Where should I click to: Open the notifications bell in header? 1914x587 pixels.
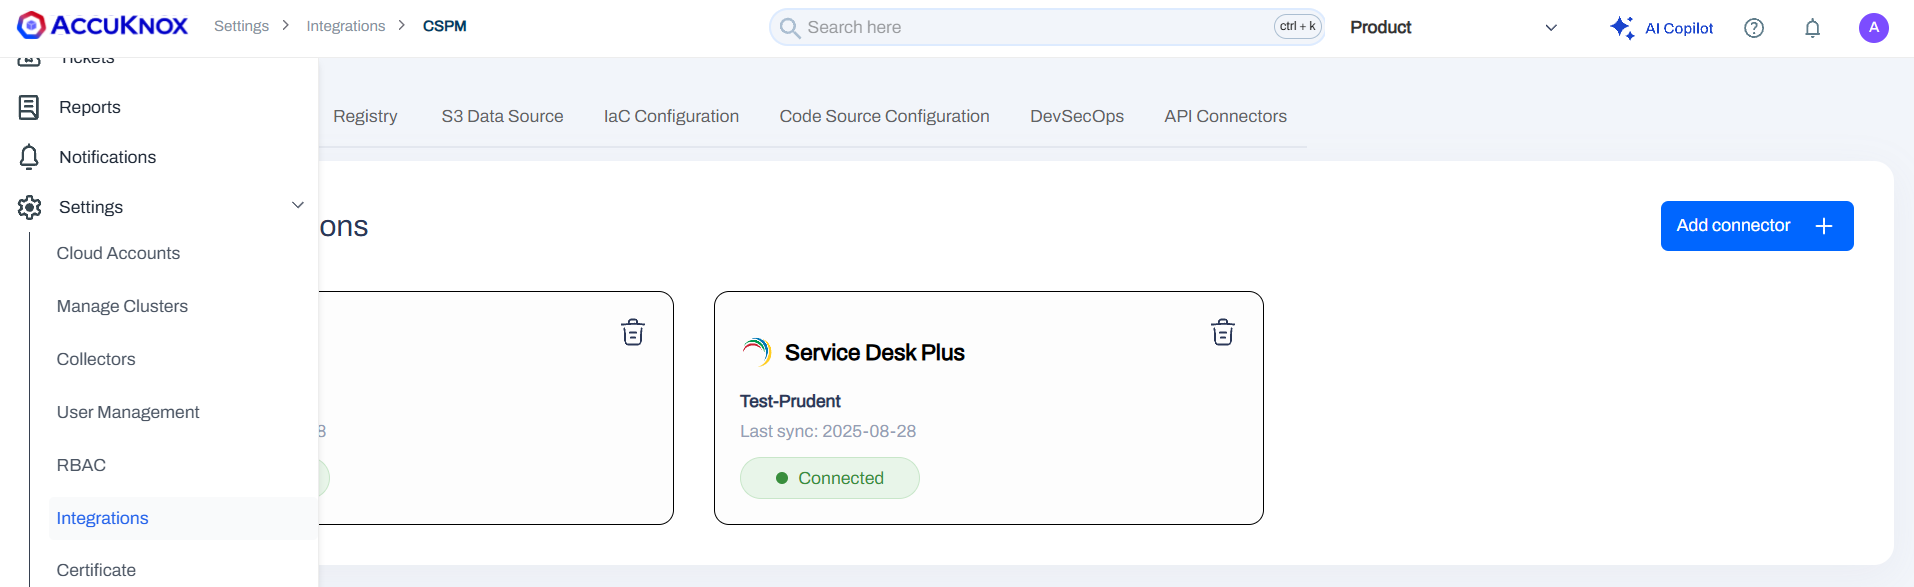click(1812, 28)
